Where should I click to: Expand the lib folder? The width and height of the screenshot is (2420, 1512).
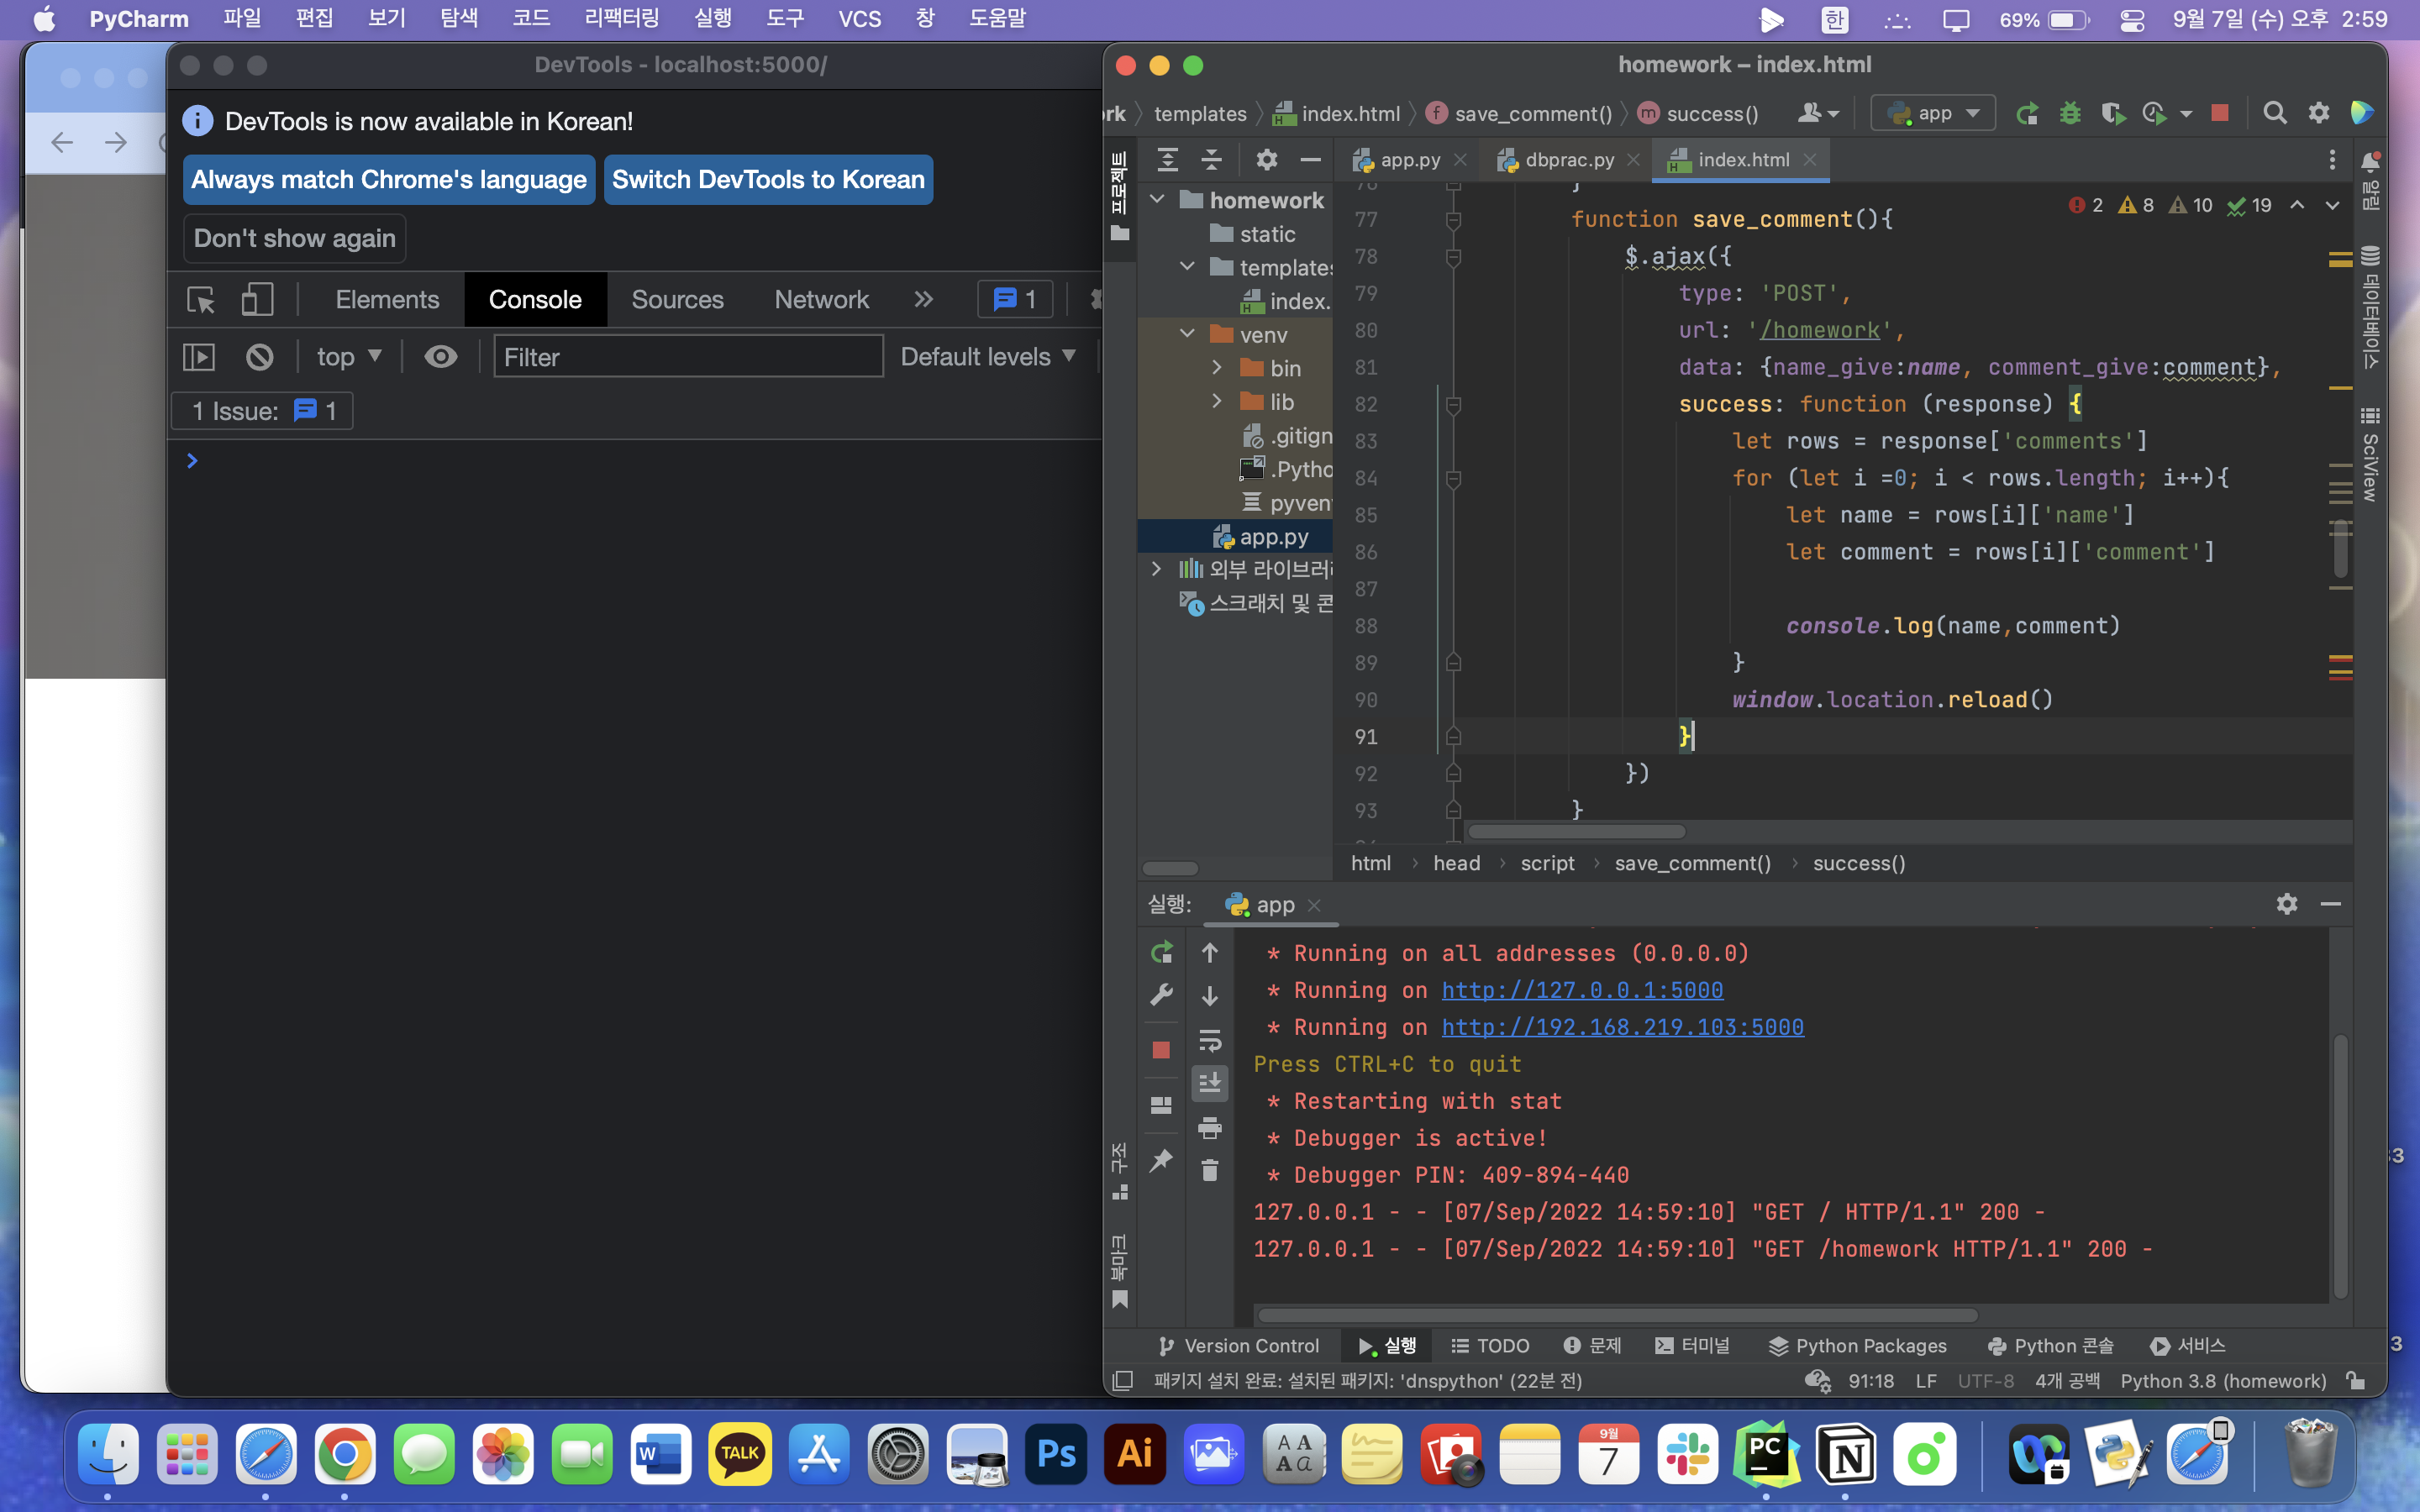[1217, 400]
